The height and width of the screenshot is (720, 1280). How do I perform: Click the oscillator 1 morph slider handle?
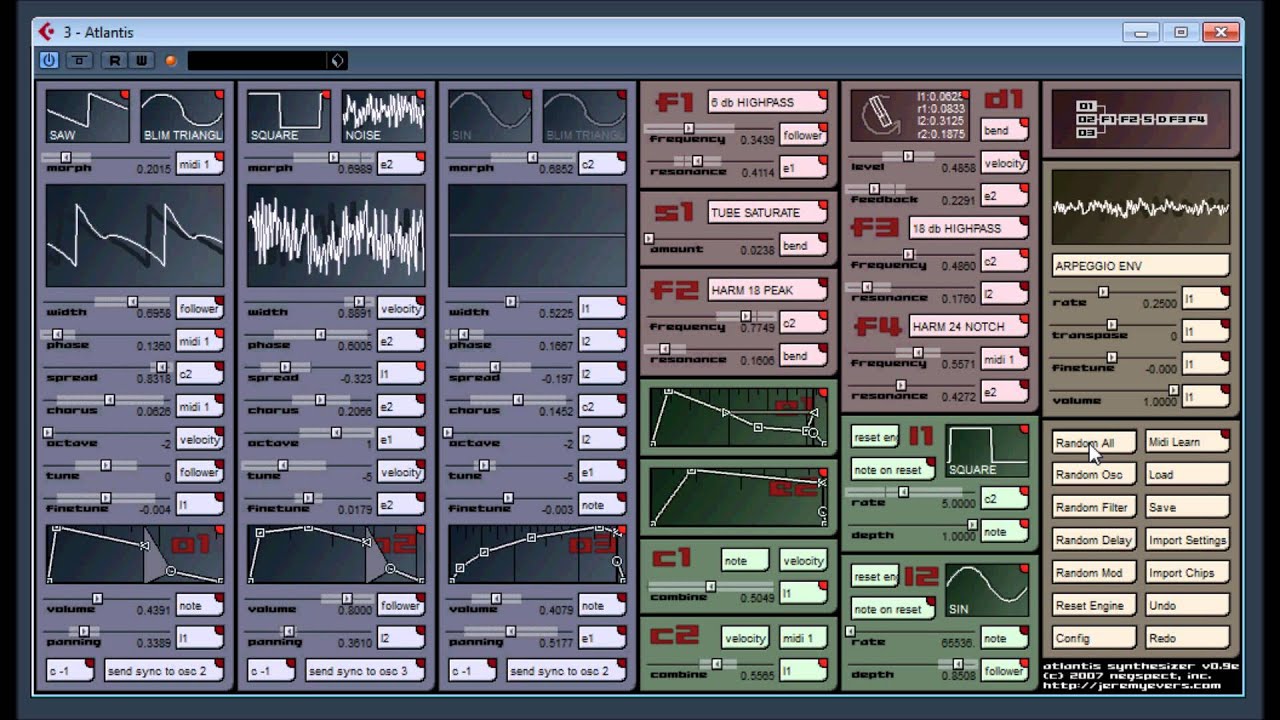coord(66,157)
